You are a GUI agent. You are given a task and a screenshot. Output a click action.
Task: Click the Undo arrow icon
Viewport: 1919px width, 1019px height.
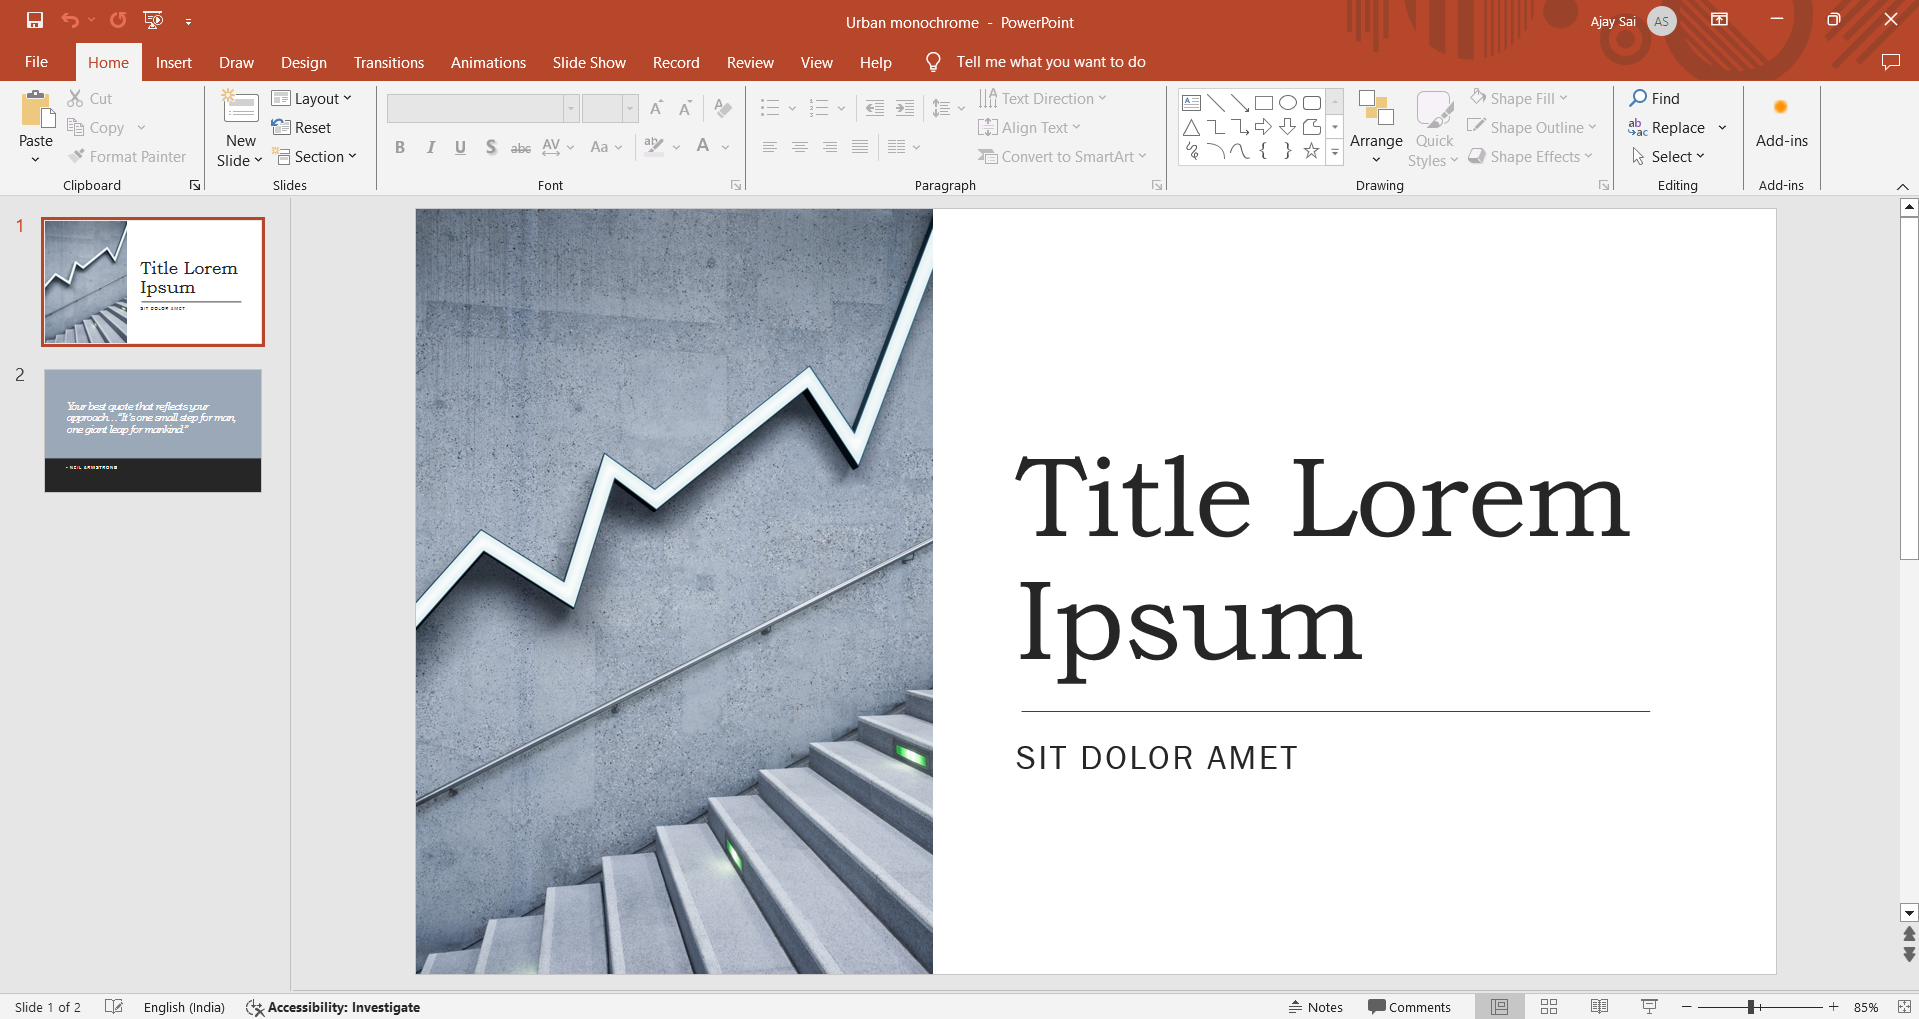(69, 20)
